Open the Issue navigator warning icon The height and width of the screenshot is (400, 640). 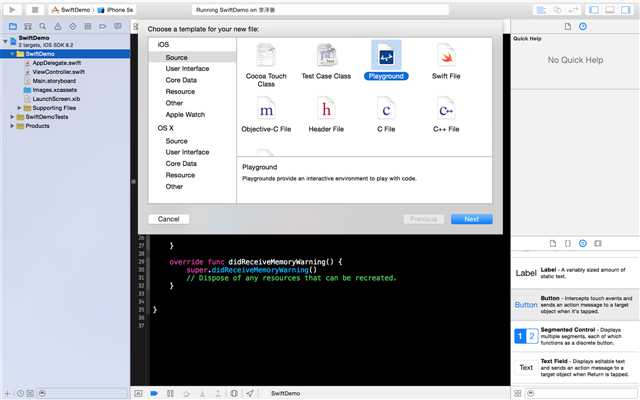tap(58, 27)
